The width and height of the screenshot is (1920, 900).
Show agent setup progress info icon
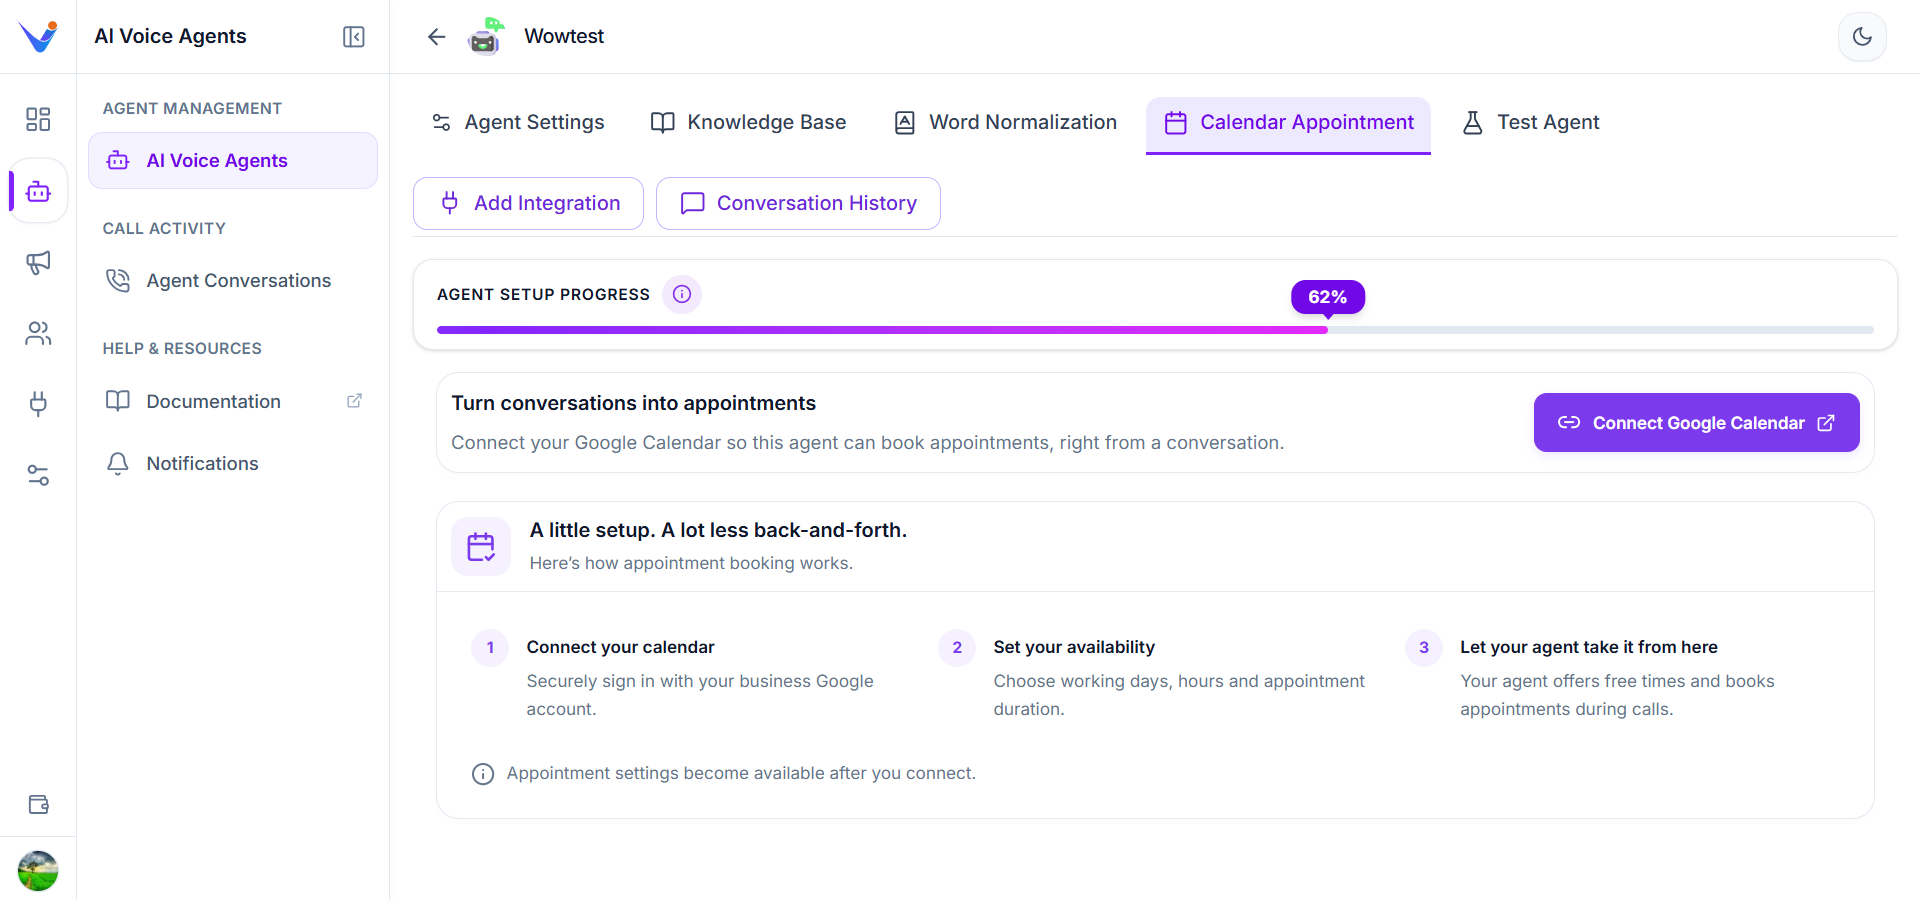point(682,294)
